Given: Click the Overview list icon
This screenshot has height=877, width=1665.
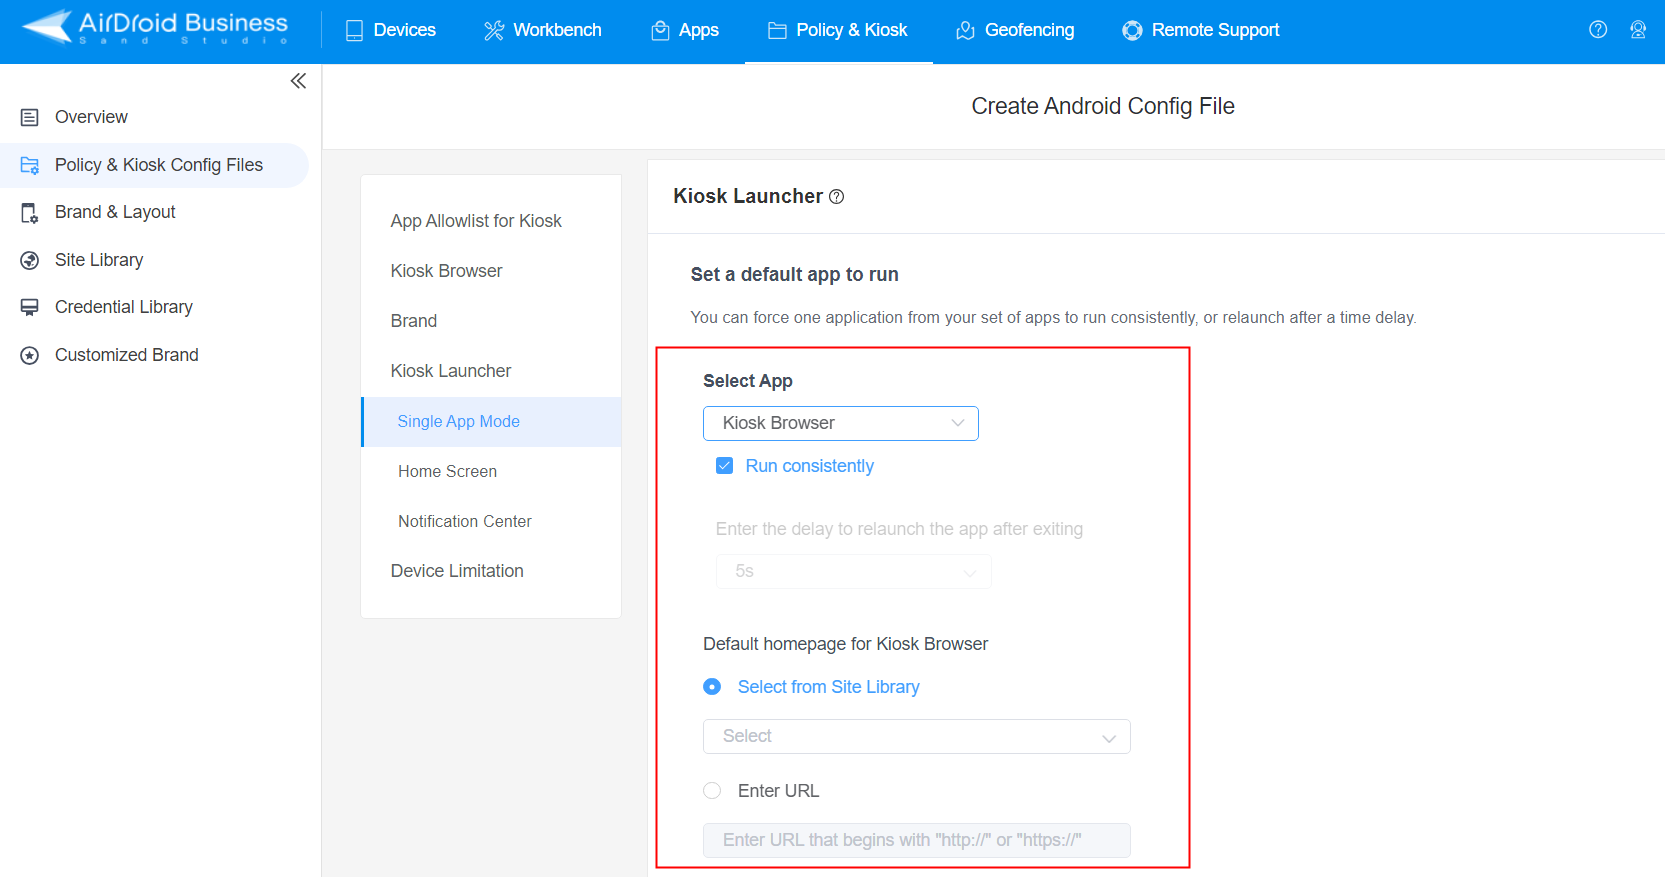Looking at the screenshot, I should (30, 117).
